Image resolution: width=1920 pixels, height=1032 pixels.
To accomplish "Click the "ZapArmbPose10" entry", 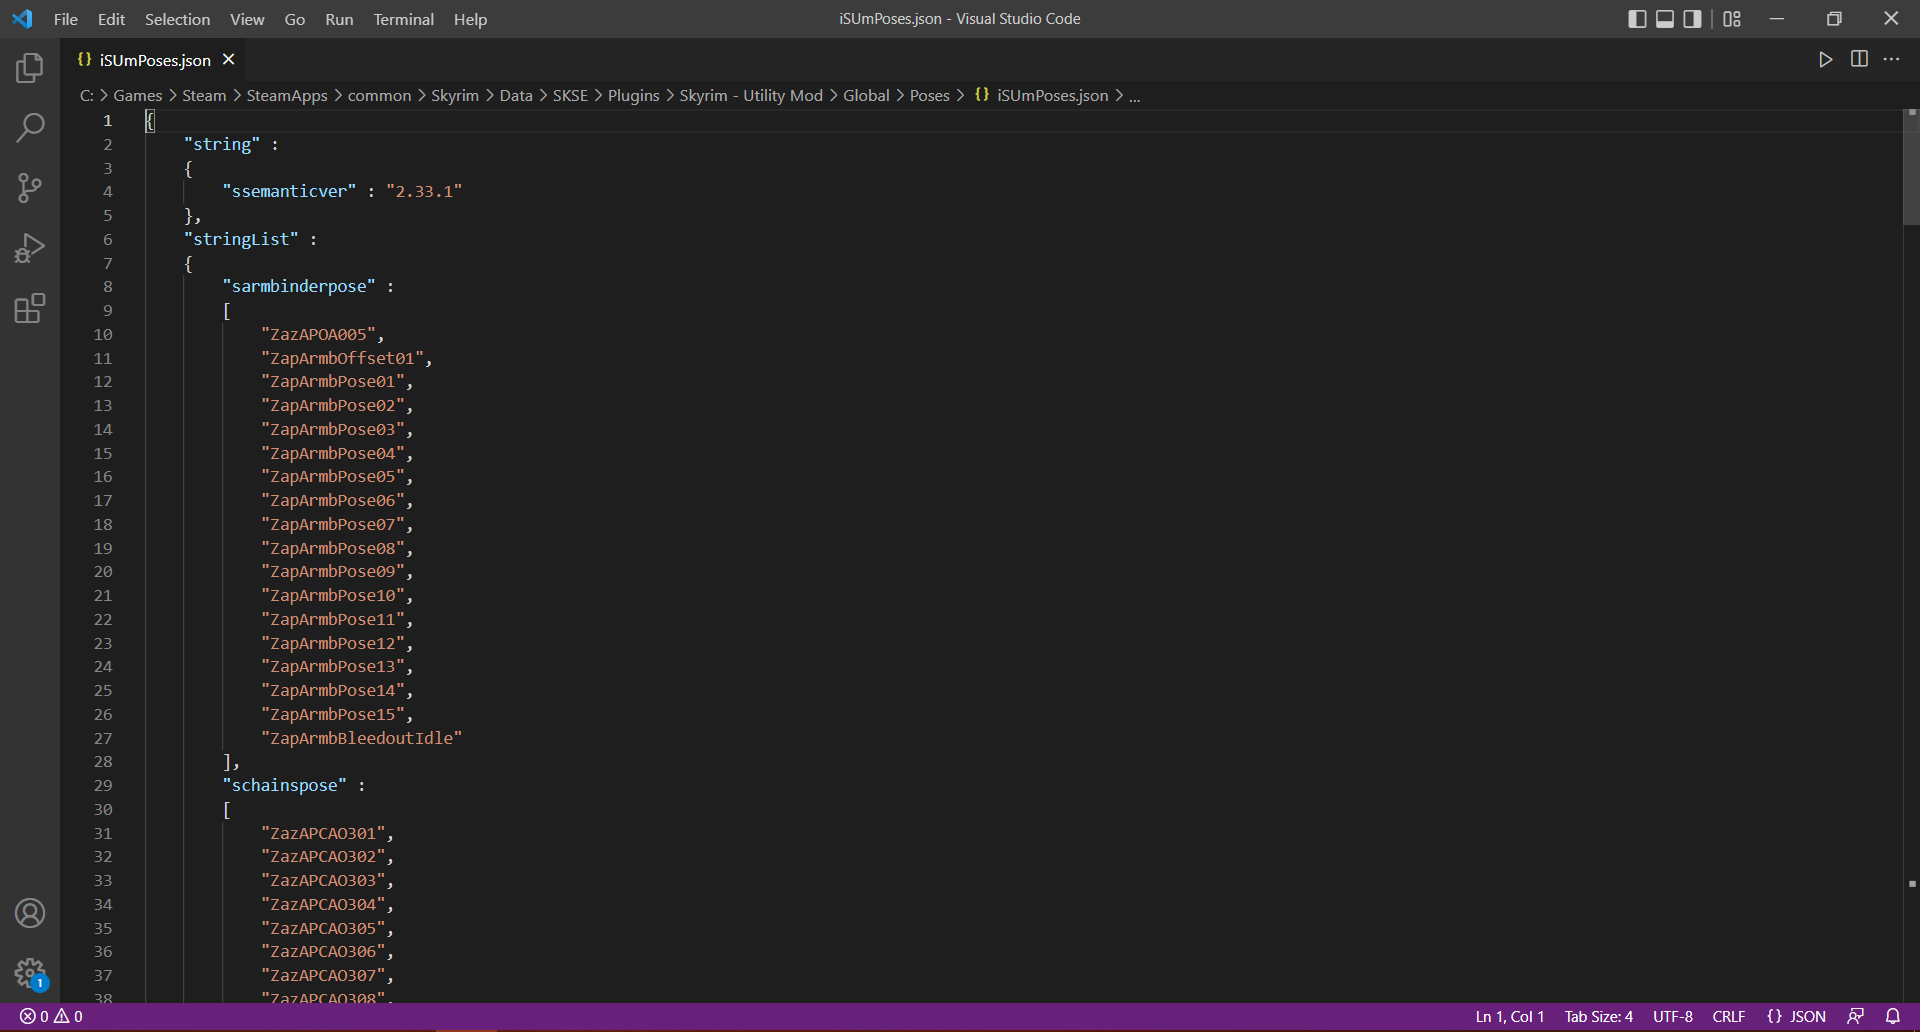I will (x=333, y=596).
